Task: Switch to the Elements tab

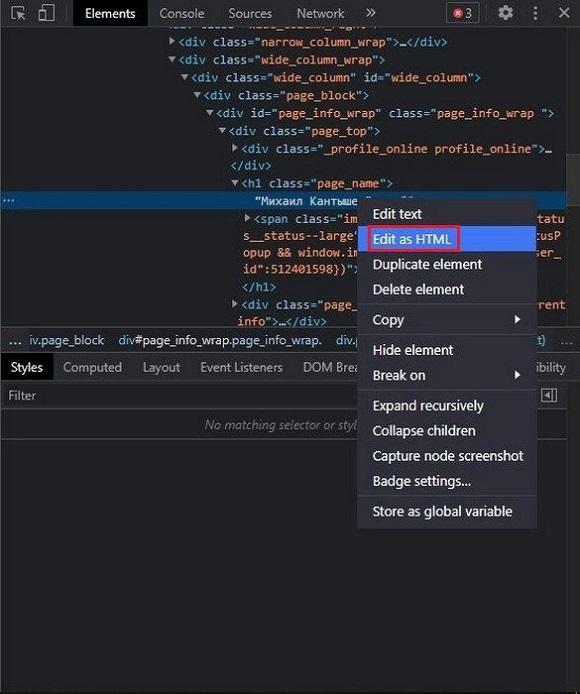Action: (110, 14)
